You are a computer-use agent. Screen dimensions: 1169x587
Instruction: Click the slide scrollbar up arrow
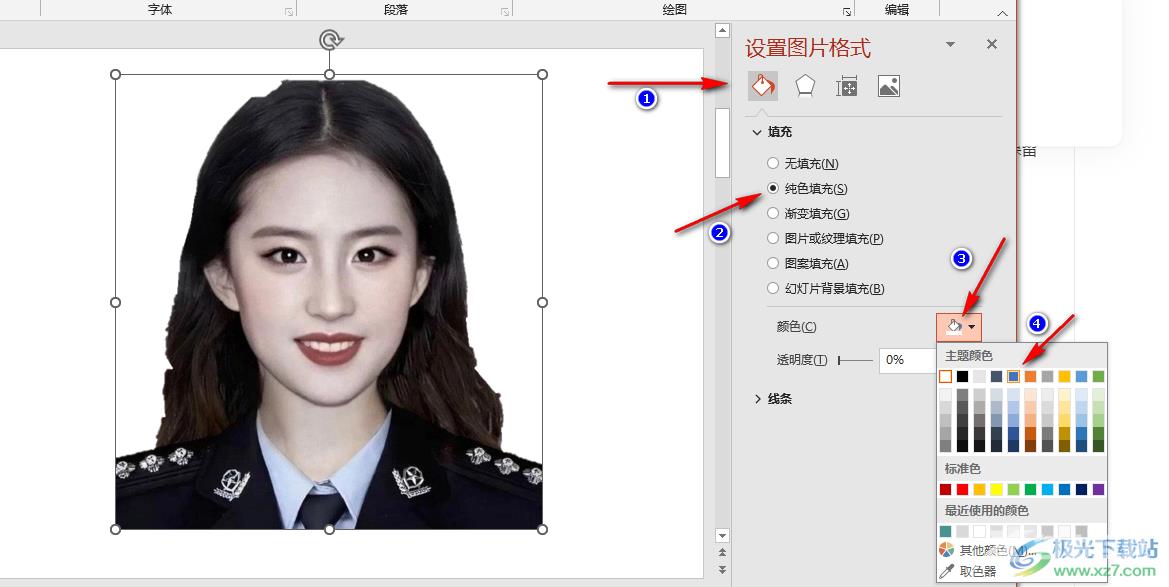pos(722,31)
